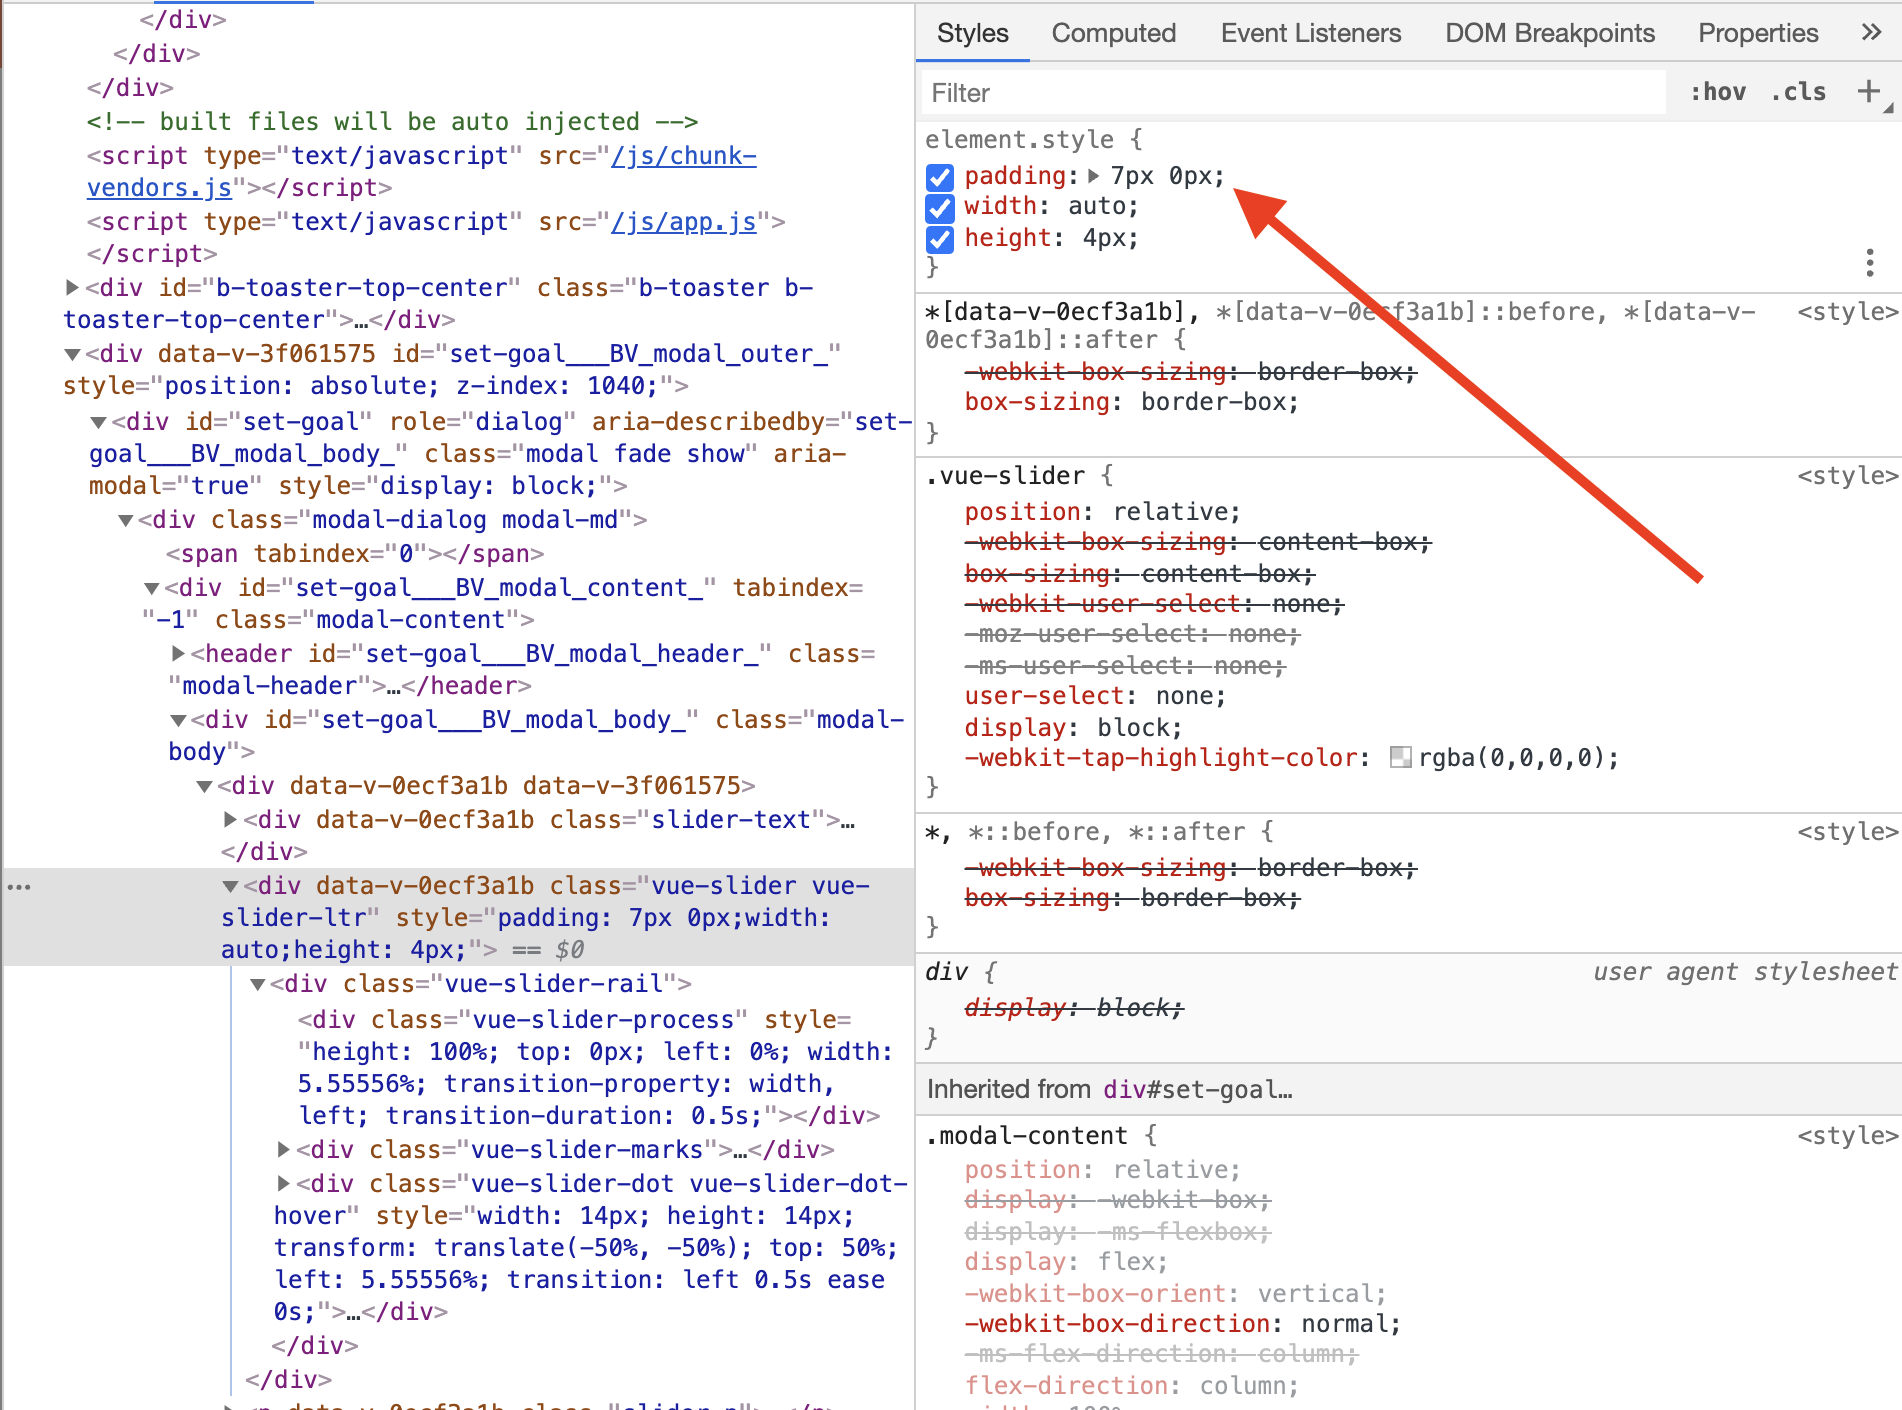
Task: Add new style rule plus icon
Action: click(1868, 91)
